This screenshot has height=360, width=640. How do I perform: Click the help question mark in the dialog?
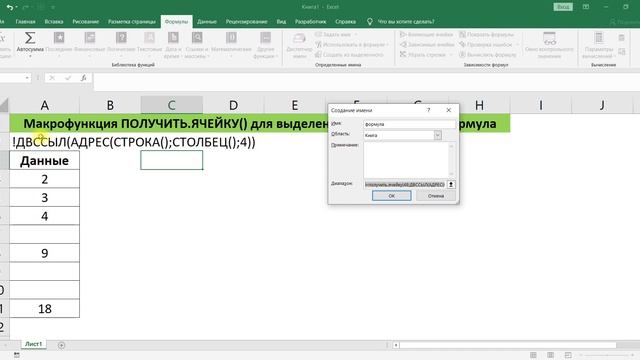pos(429,110)
